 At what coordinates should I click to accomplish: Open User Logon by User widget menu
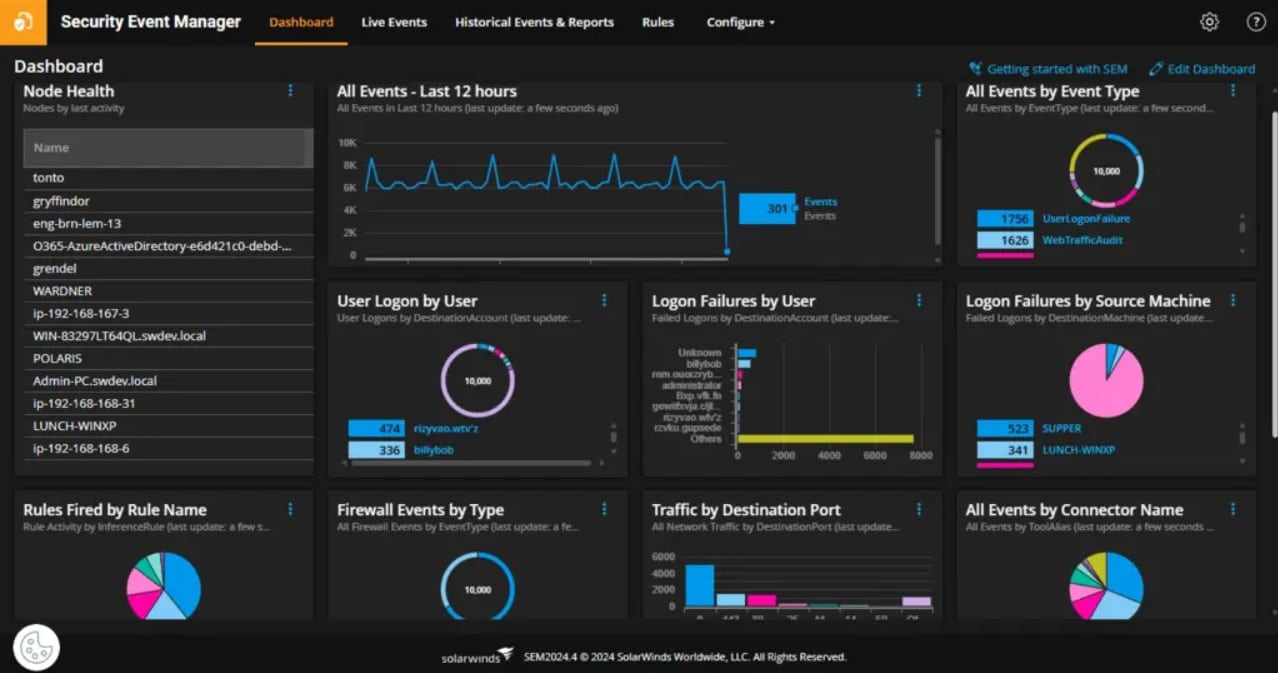pyautogui.click(x=604, y=300)
